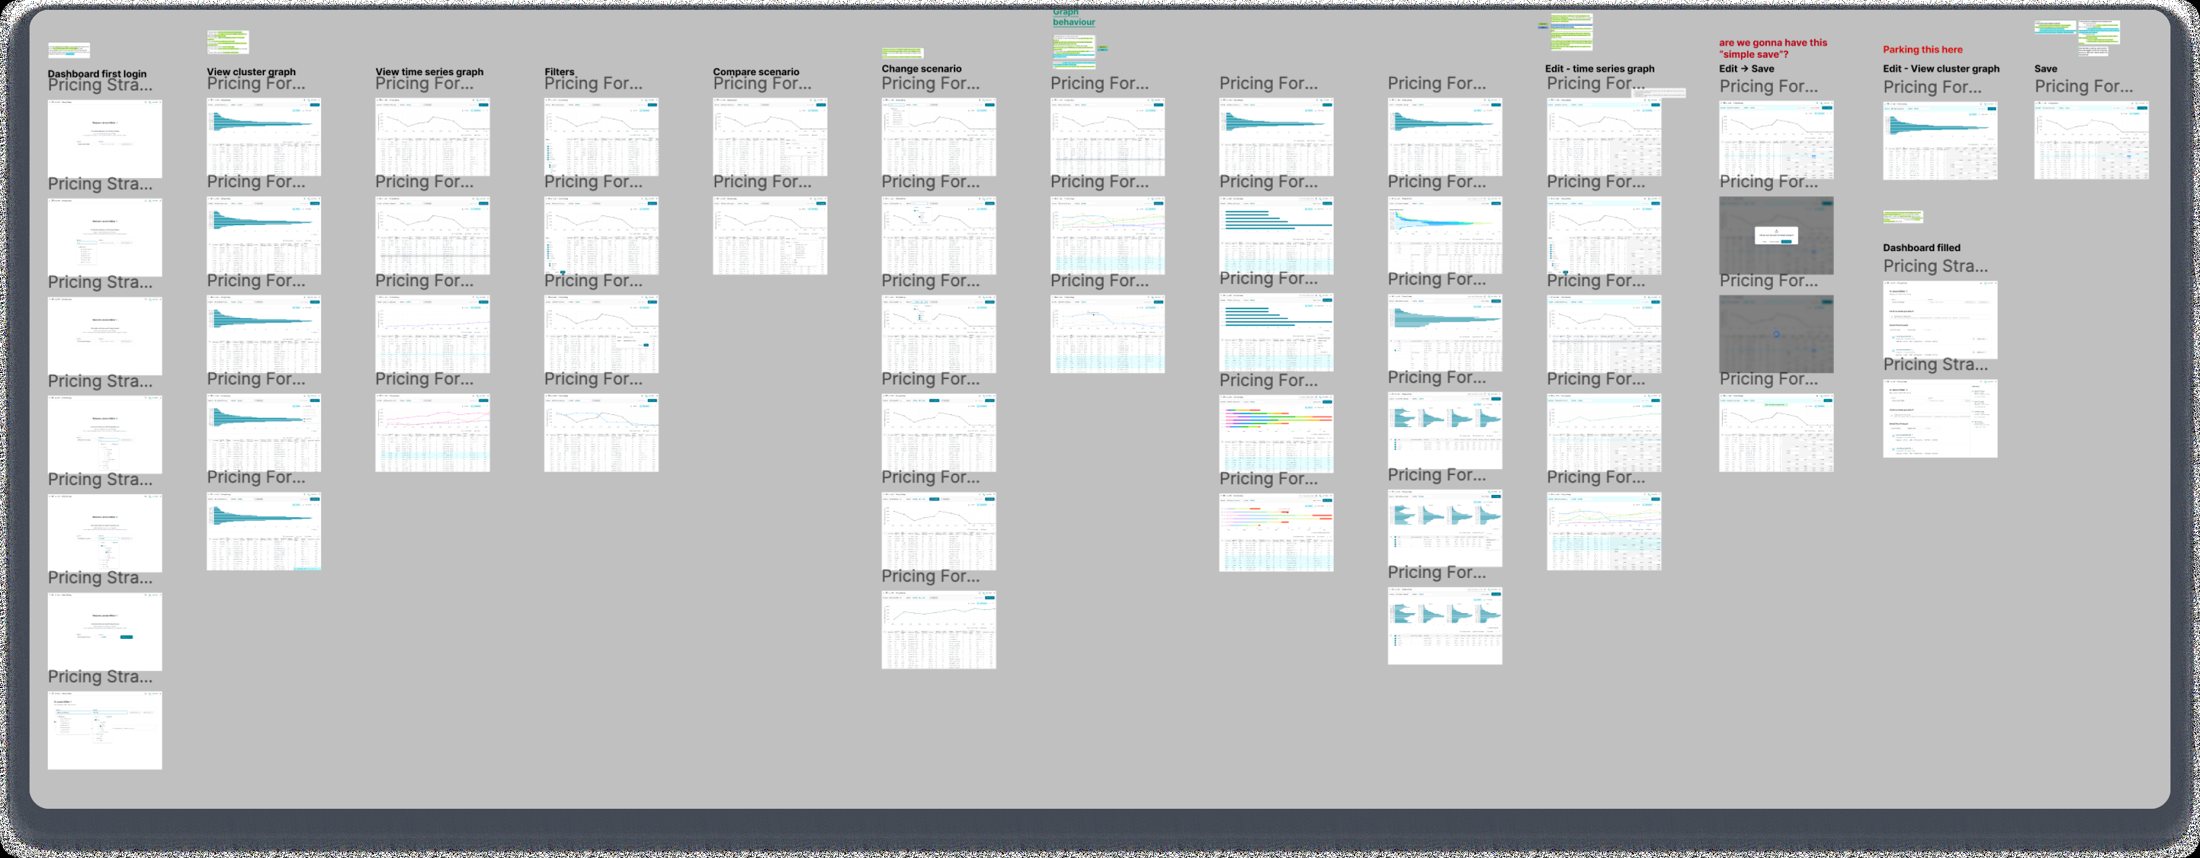Open top frame under 'View time series graph'
The width and height of the screenshot is (2200, 858).
(x=432, y=137)
